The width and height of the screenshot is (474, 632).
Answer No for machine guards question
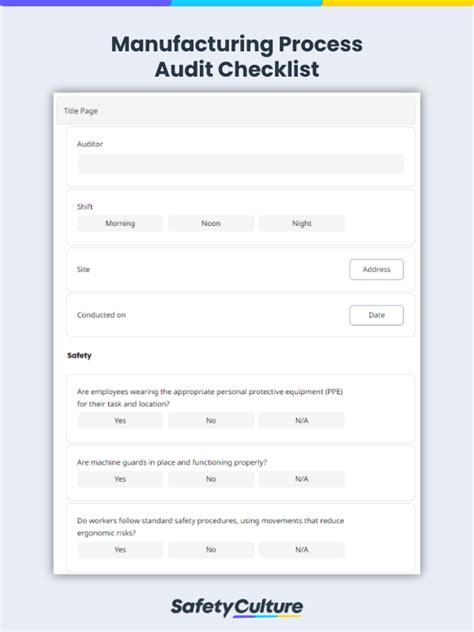coord(211,479)
